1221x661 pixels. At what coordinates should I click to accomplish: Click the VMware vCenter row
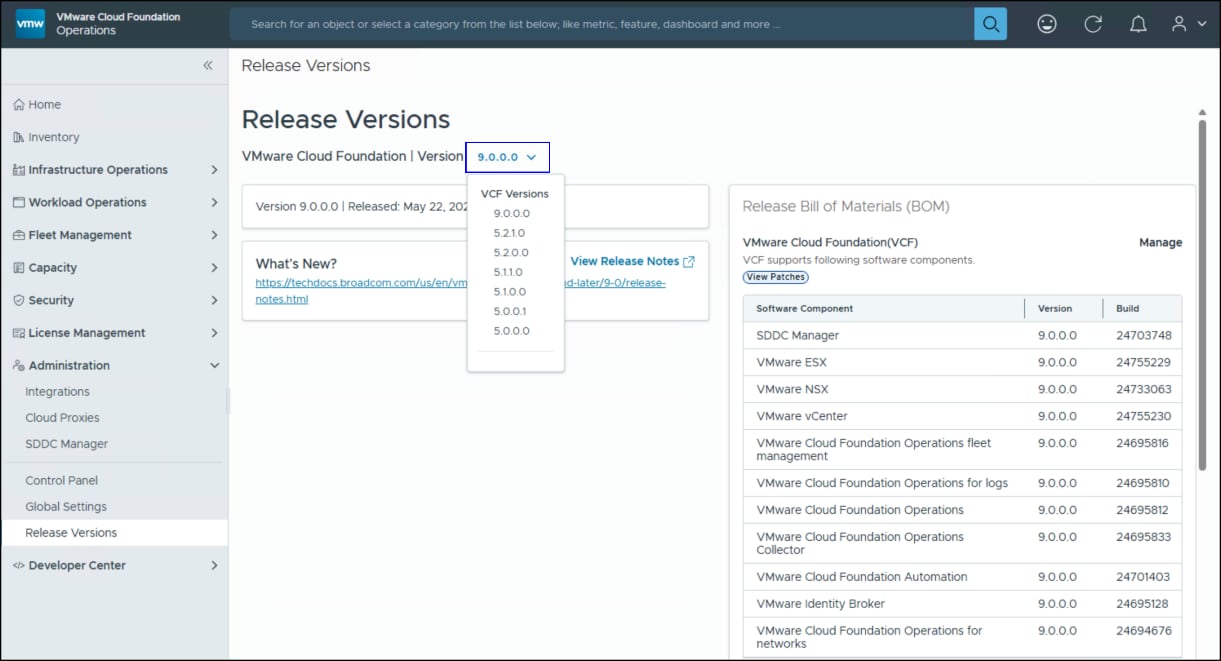[x=962, y=417]
